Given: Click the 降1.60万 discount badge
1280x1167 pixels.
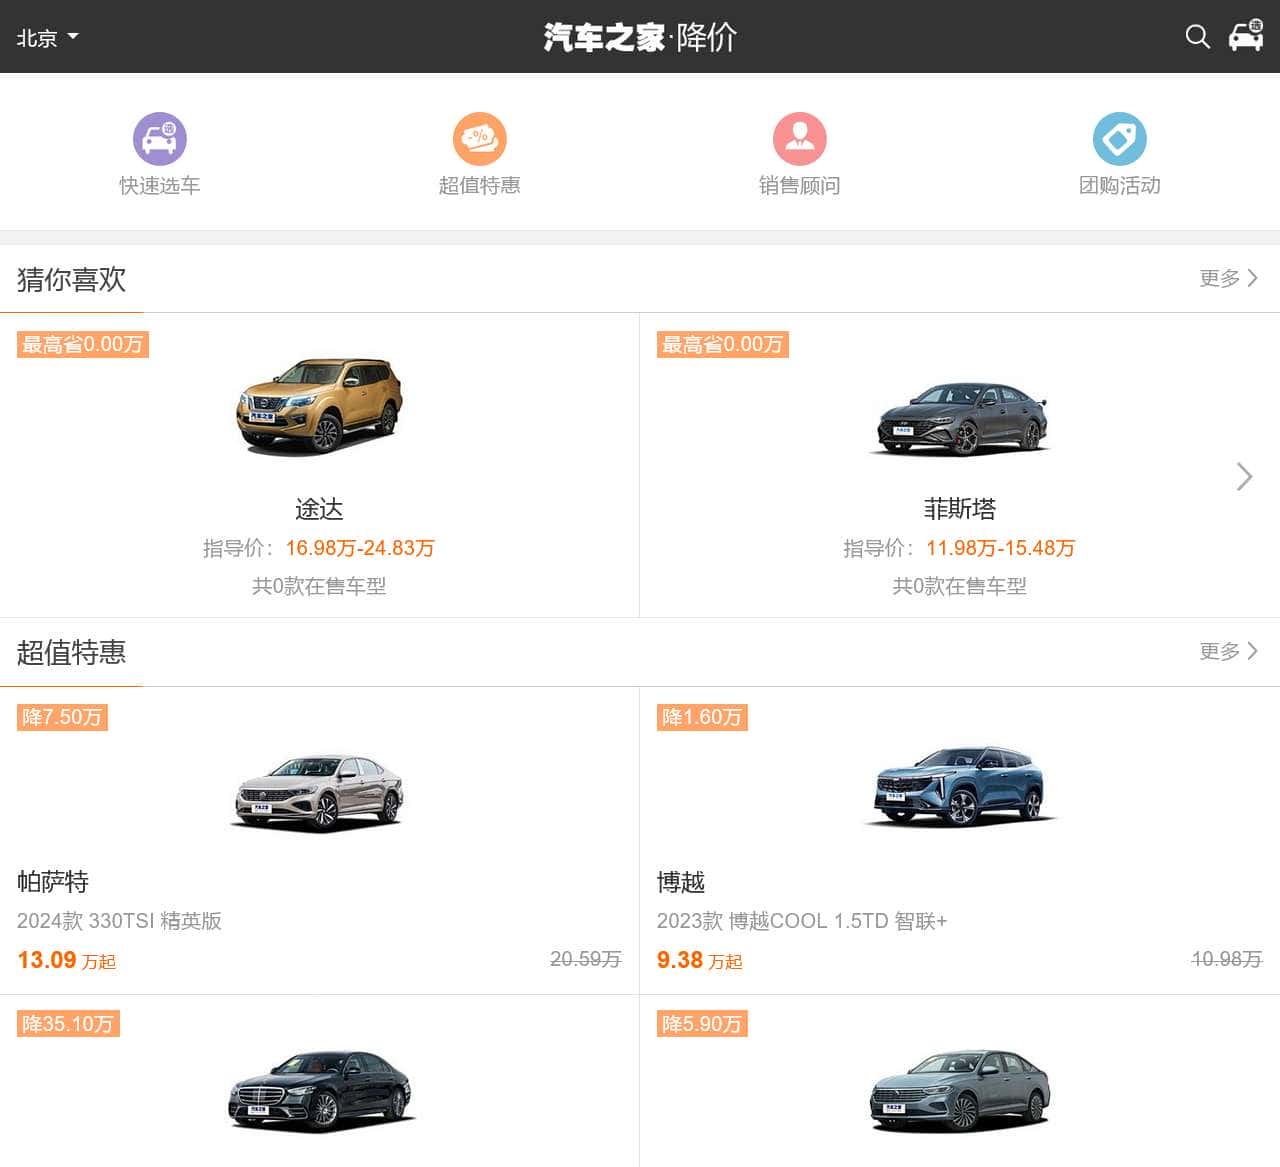Looking at the screenshot, I should coord(702,717).
